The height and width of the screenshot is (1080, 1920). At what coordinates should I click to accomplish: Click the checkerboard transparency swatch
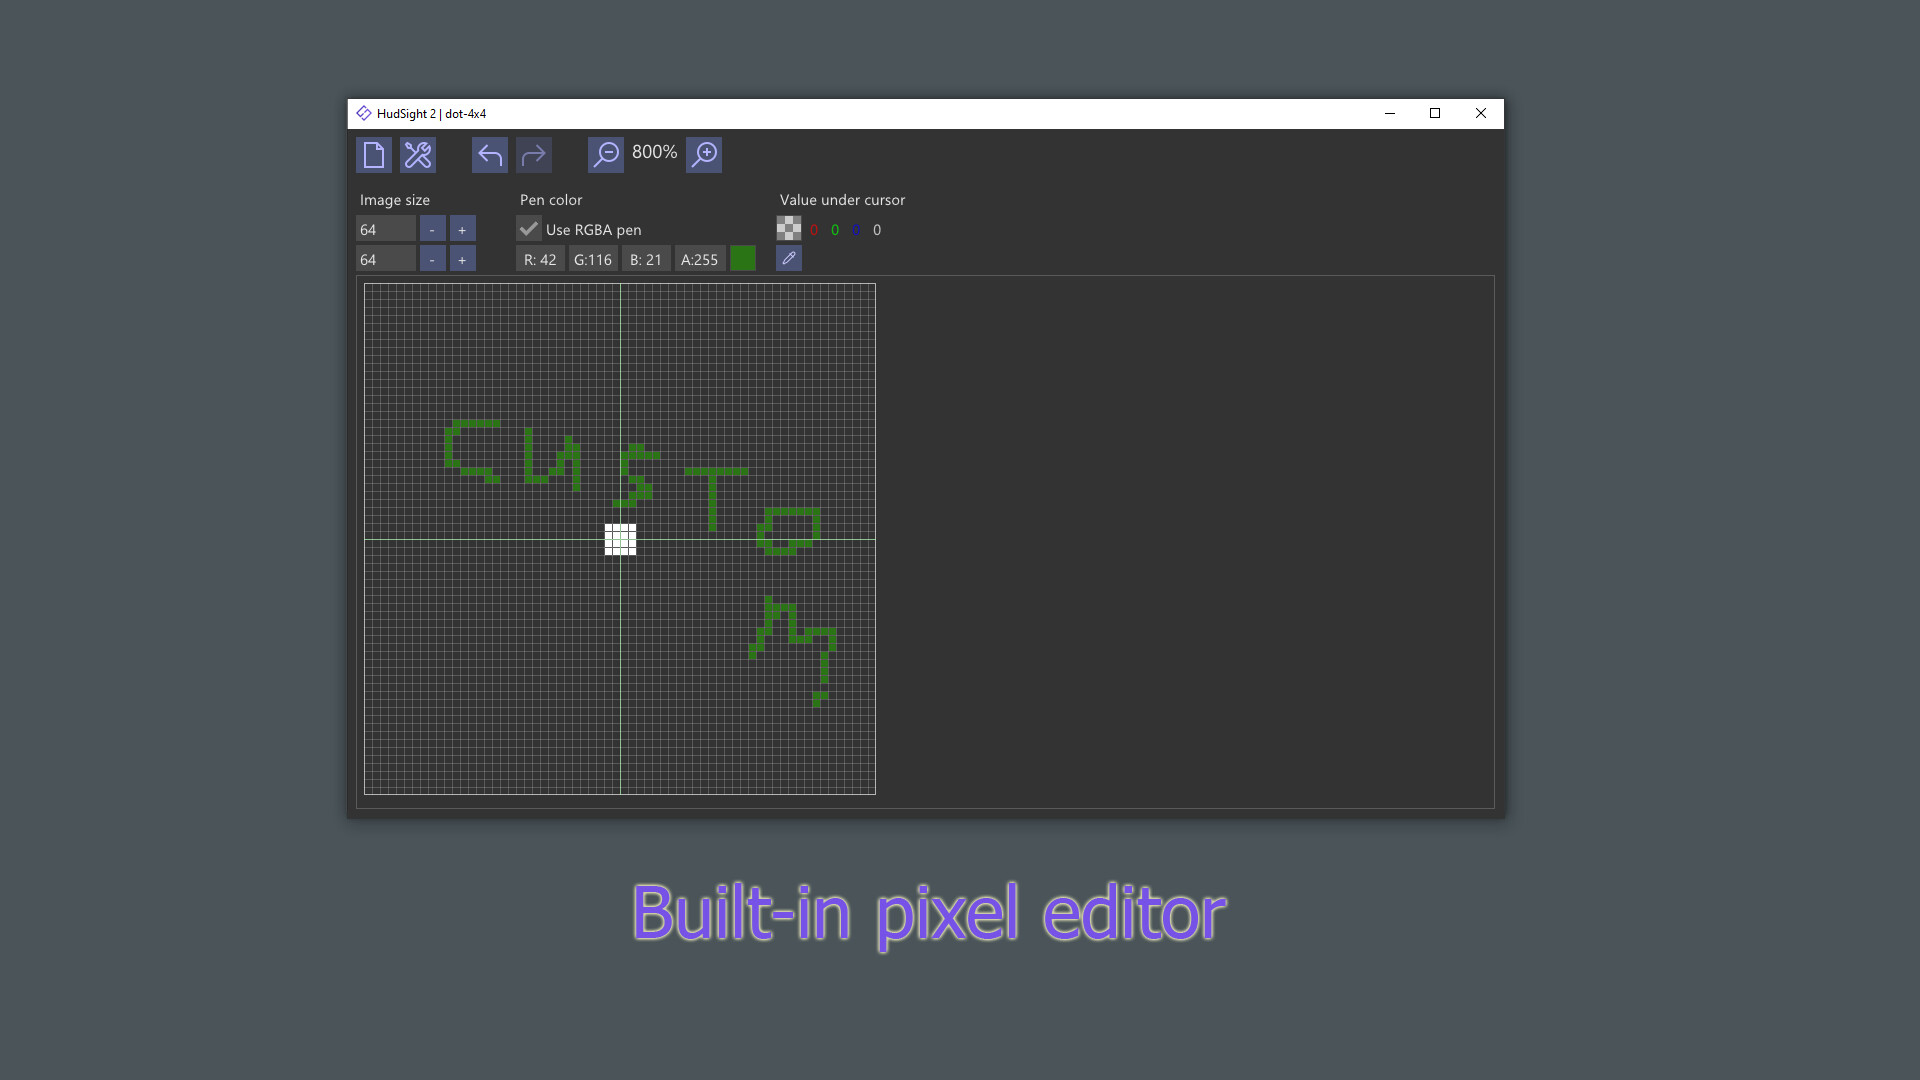pyautogui.click(x=789, y=228)
